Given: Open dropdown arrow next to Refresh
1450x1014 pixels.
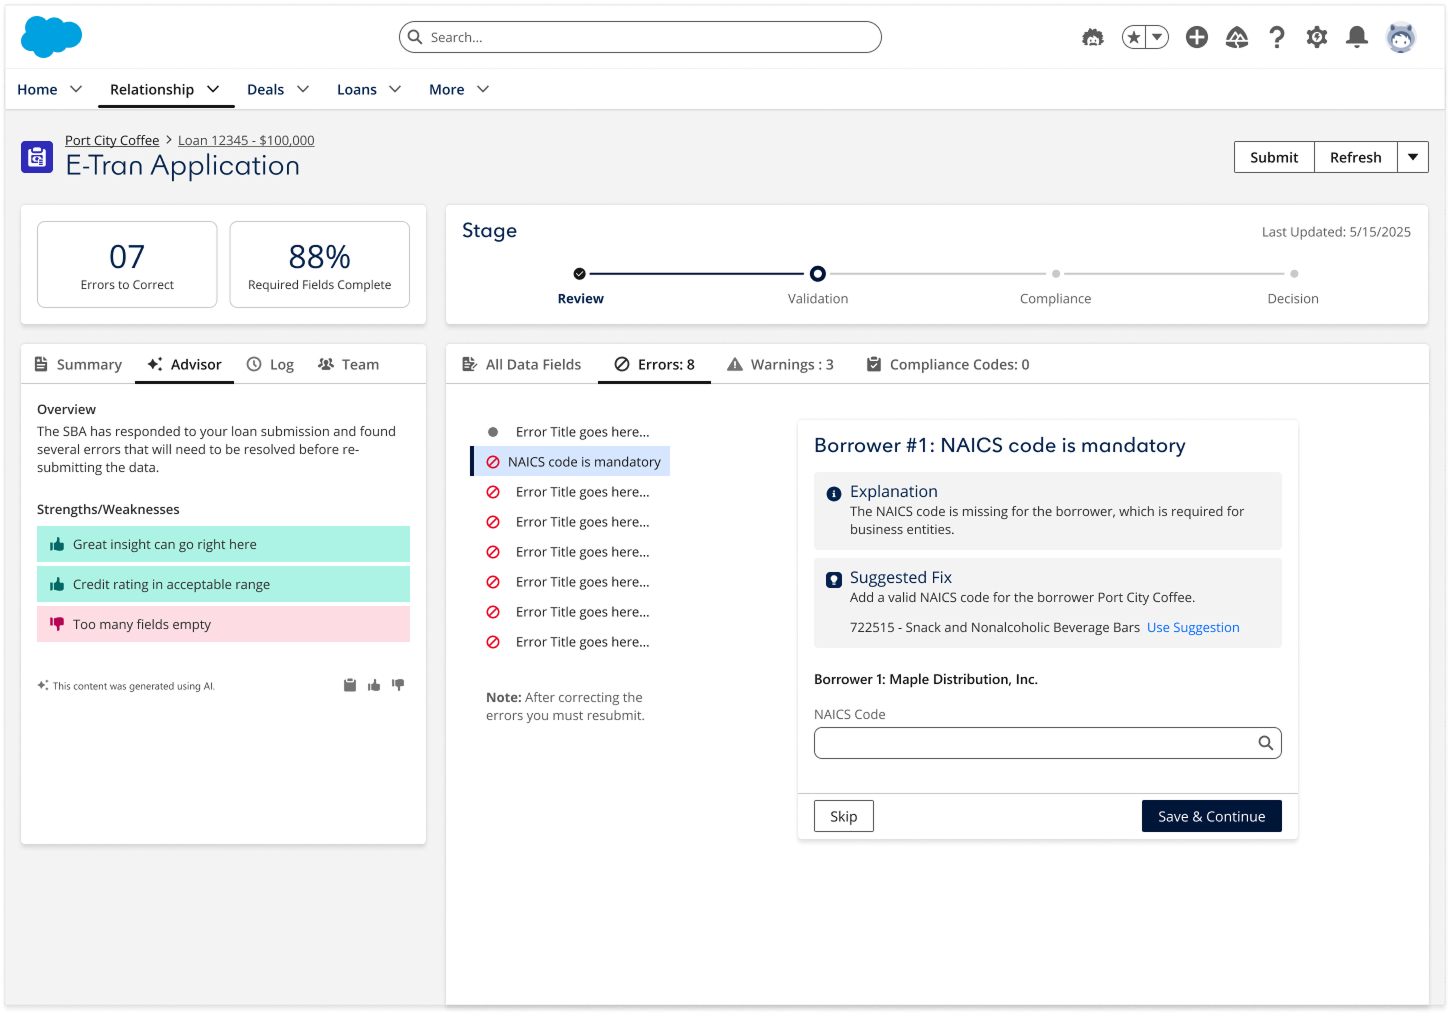Looking at the screenshot, I should [x=1412, y=157].
